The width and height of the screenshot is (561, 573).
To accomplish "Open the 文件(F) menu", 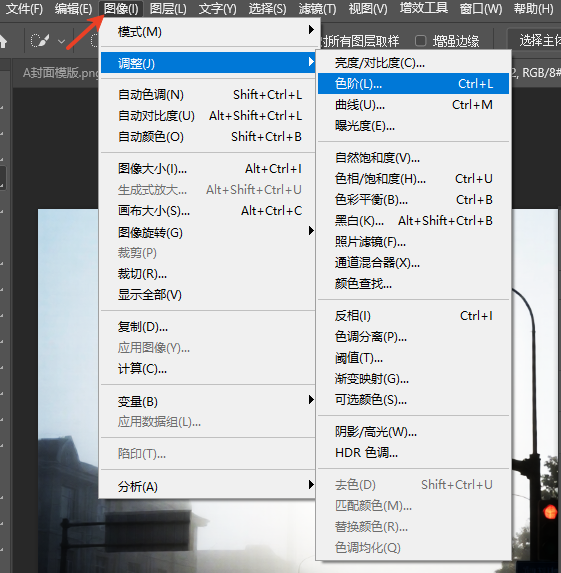I will click(24, 8).
